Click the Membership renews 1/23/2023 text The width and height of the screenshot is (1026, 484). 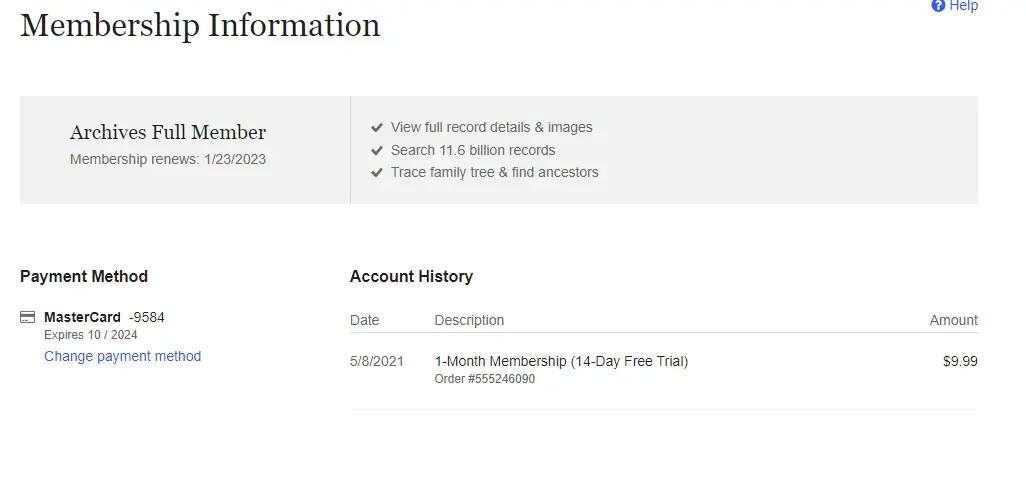168,159
